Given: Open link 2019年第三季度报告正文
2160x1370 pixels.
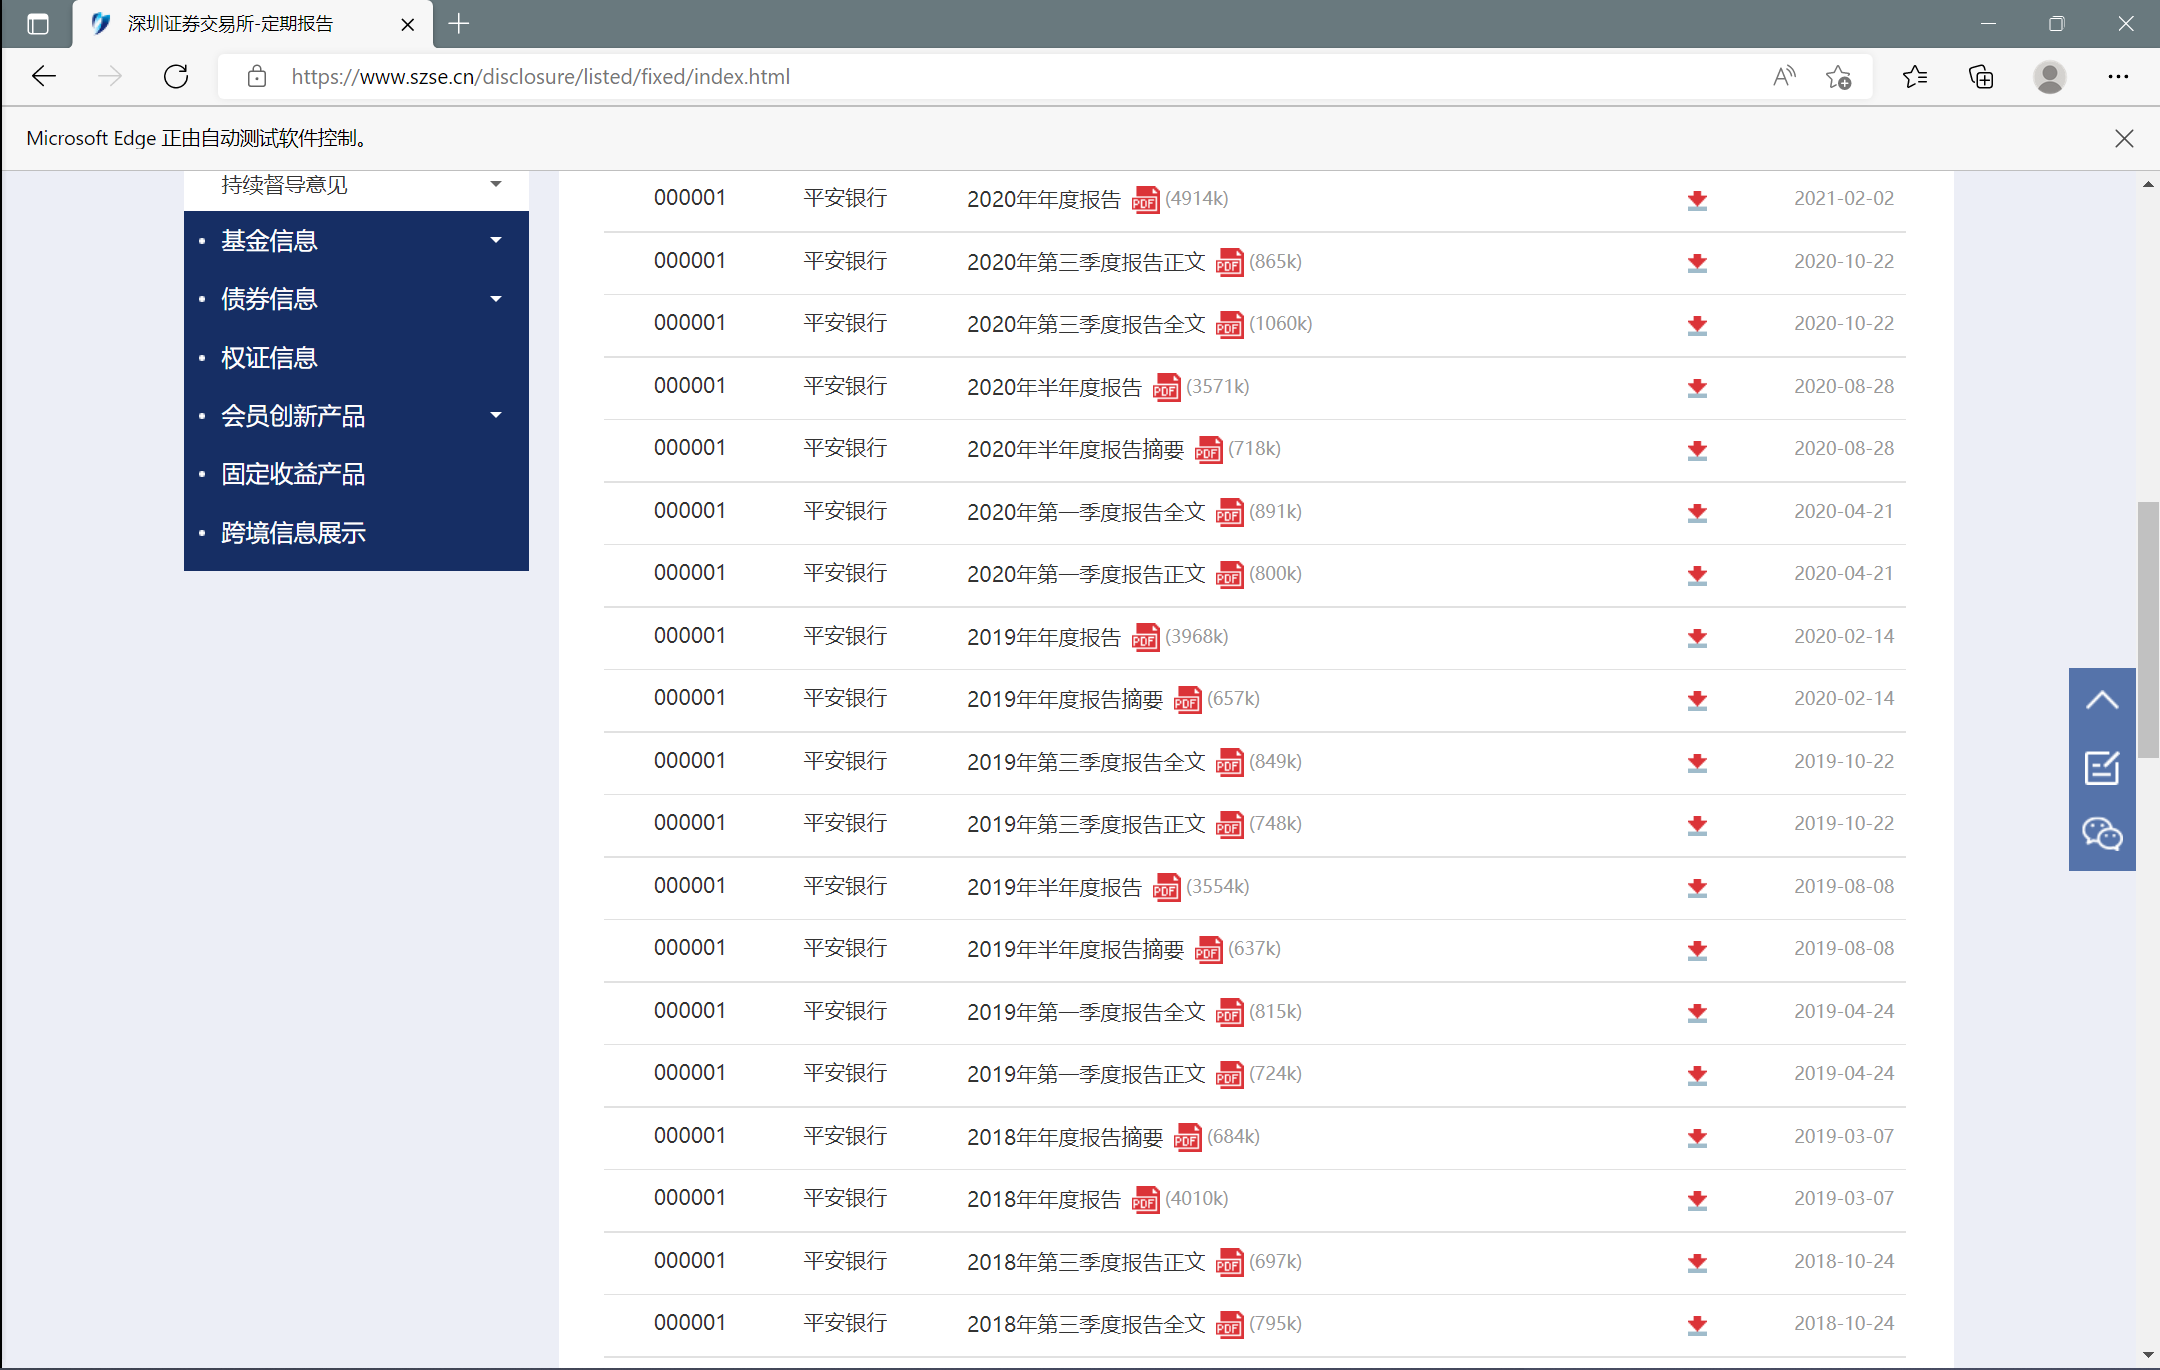Looking at the screenshot, I should coord(1086,825).
